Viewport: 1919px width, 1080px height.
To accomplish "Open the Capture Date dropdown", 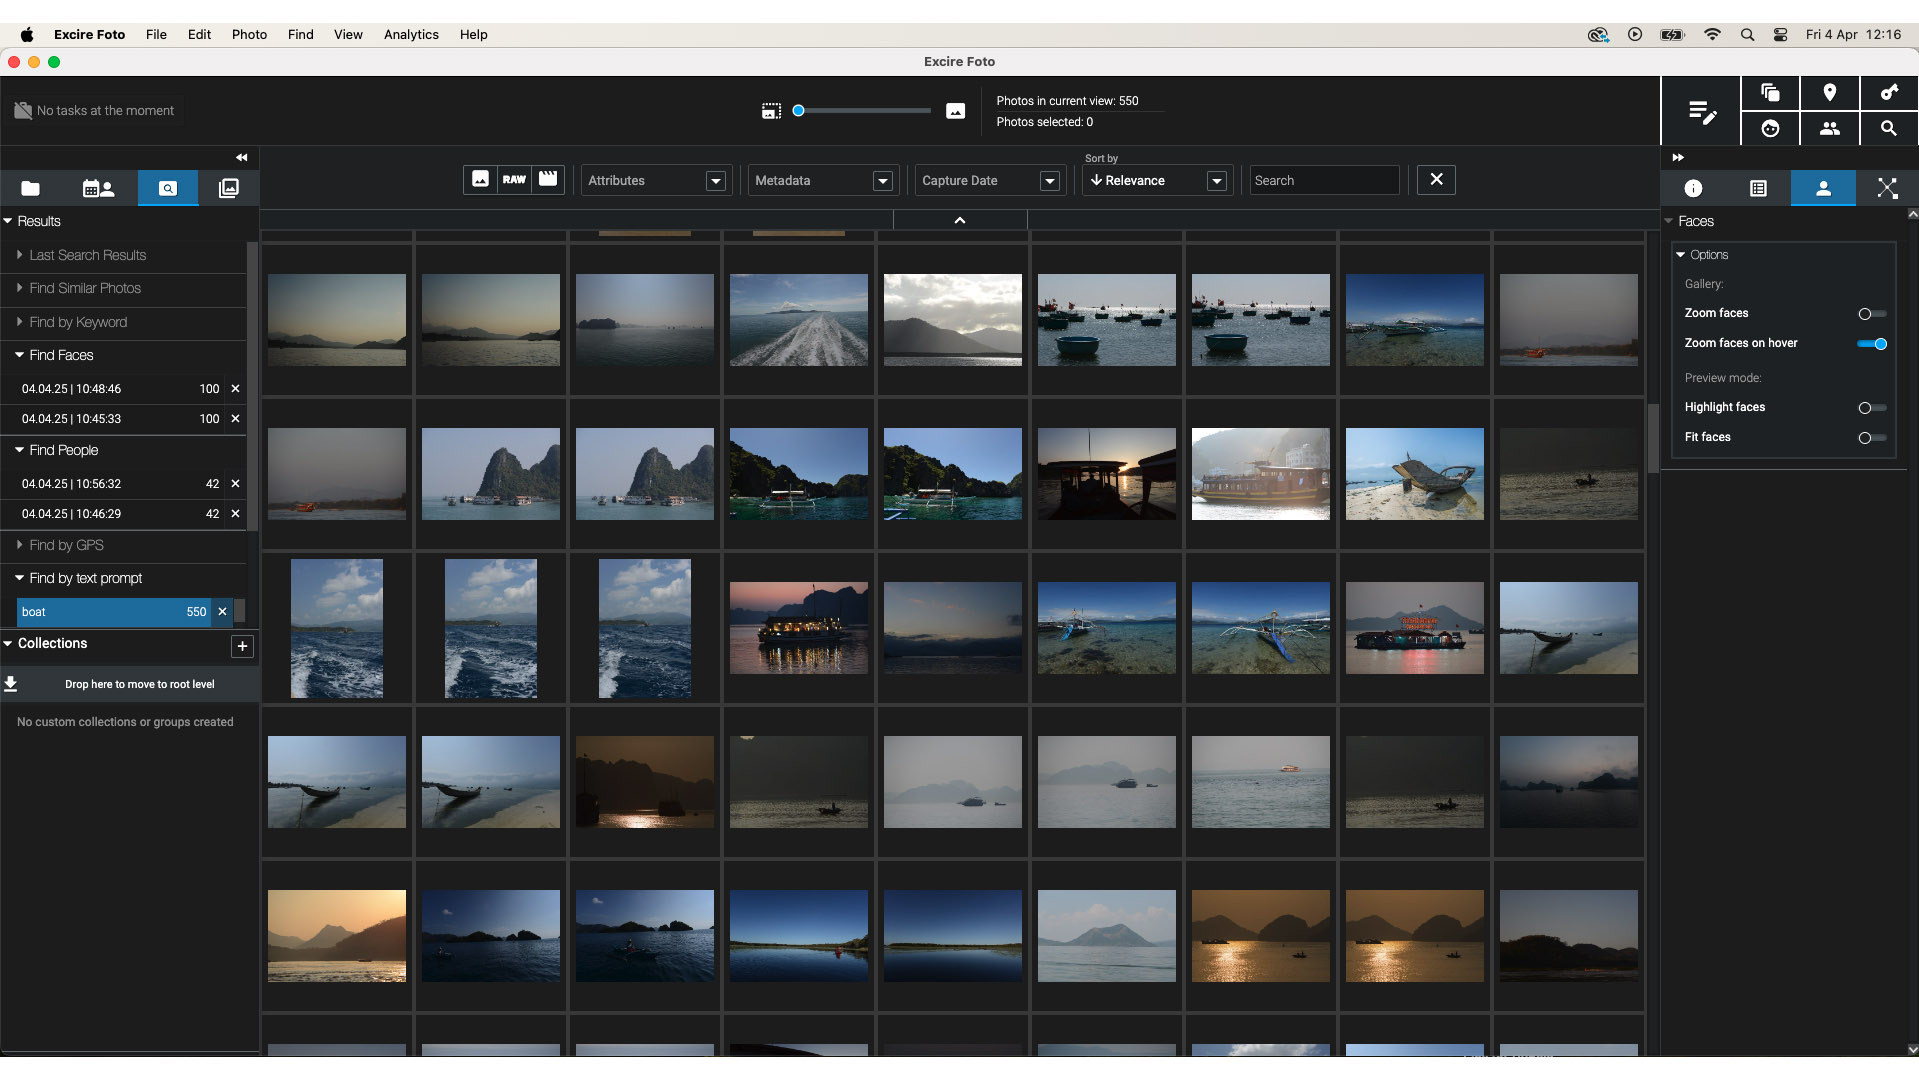I will tap(990, 180).
